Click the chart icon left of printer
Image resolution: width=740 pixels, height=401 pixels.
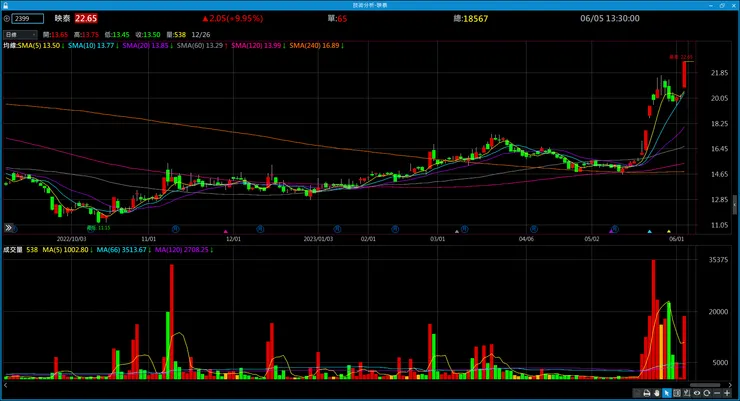click(637, 393)
